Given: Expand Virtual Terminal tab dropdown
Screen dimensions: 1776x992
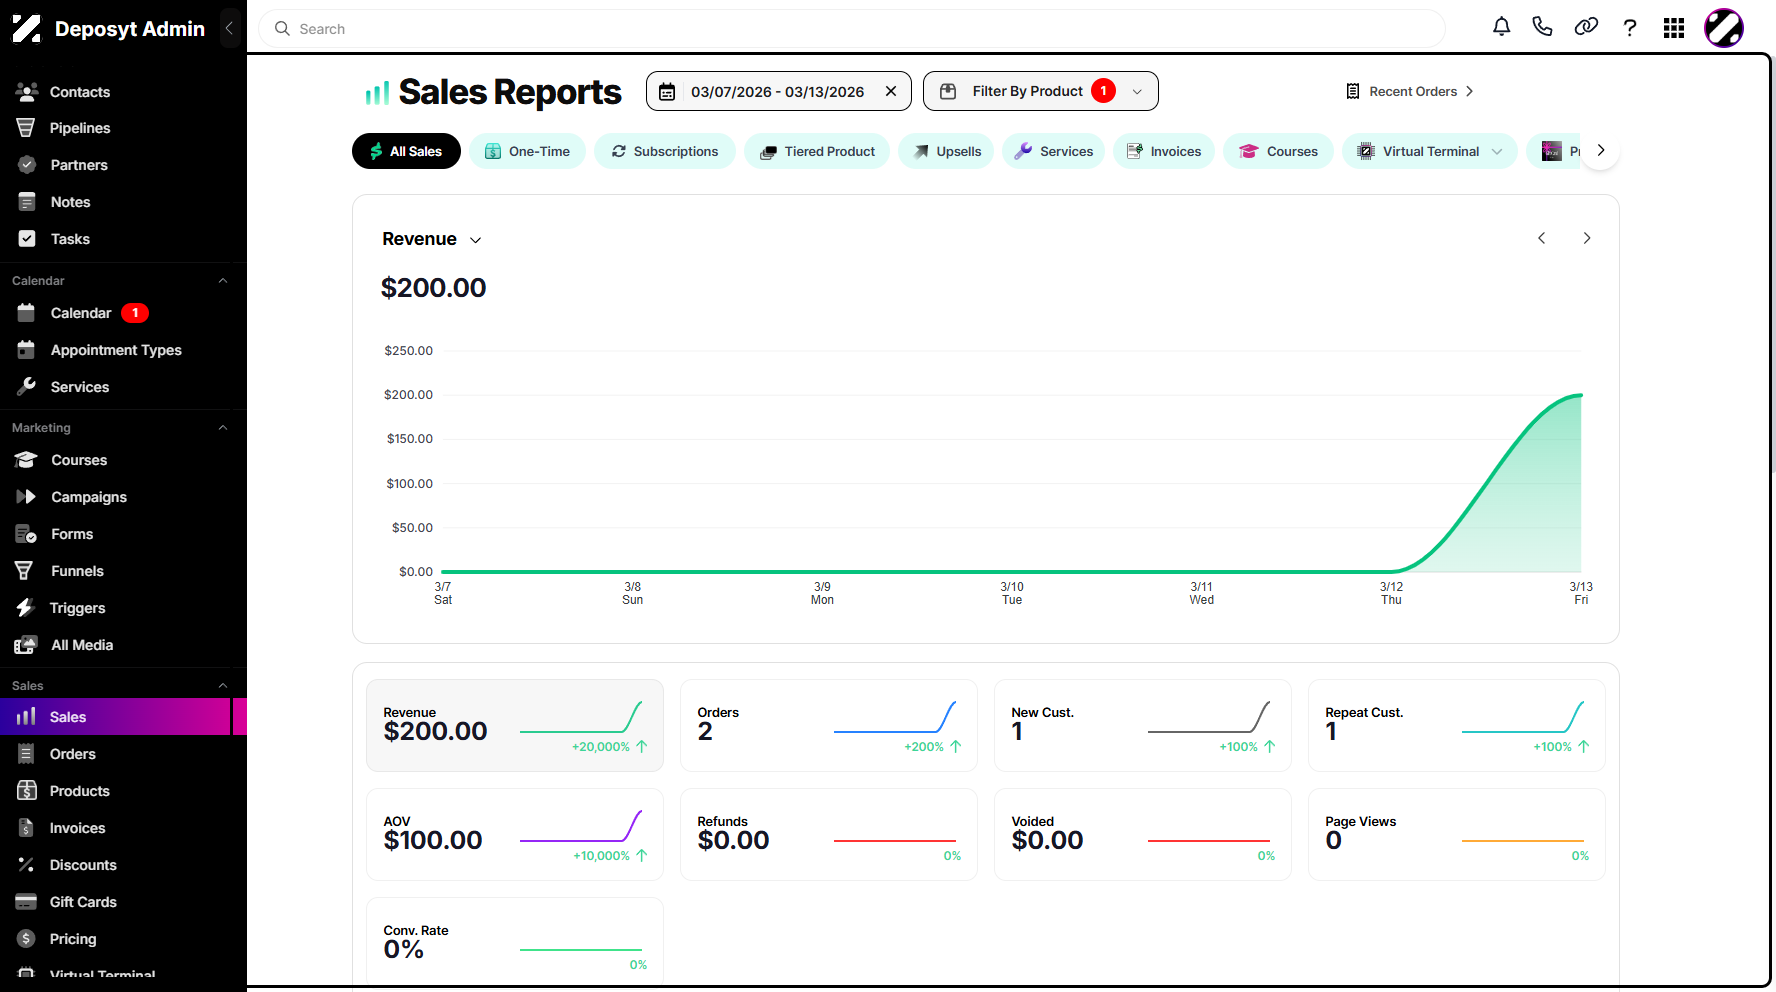Looking at the screenshot, I should pyautogui.click(x=1497, y=151).
